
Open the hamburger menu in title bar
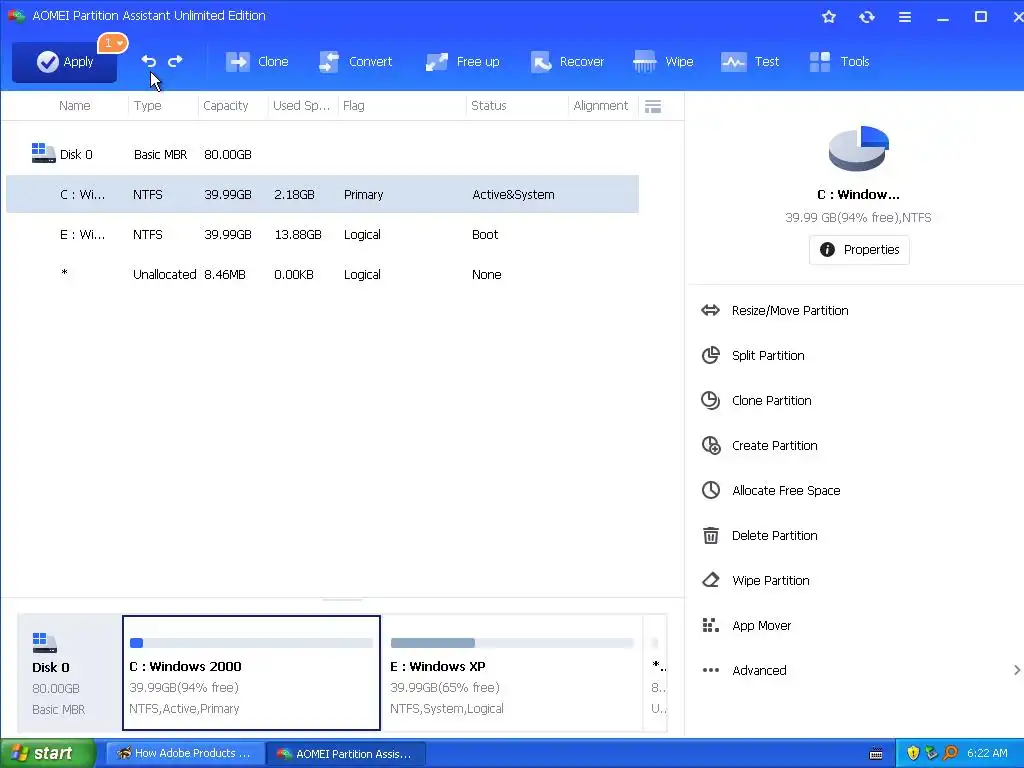coord(904,17)
